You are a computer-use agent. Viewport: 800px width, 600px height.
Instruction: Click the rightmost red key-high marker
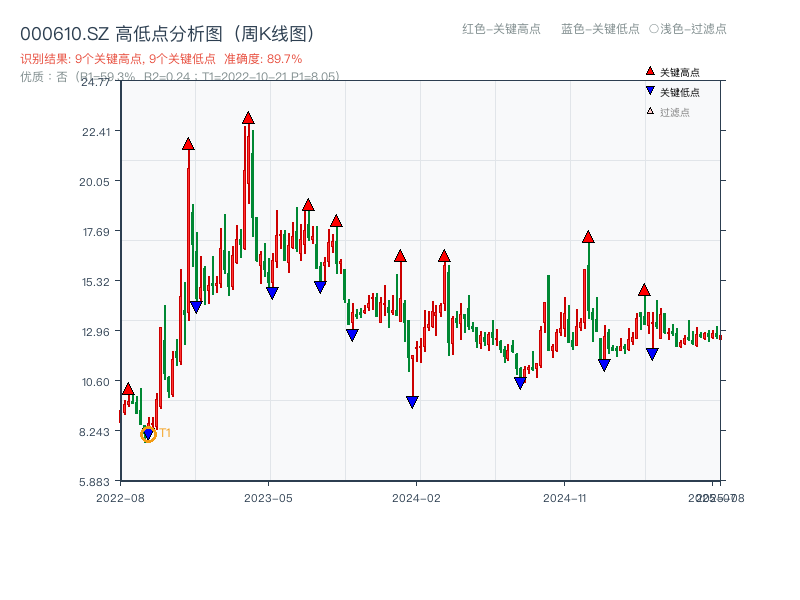pyautogui.click(x=644, y=289)
